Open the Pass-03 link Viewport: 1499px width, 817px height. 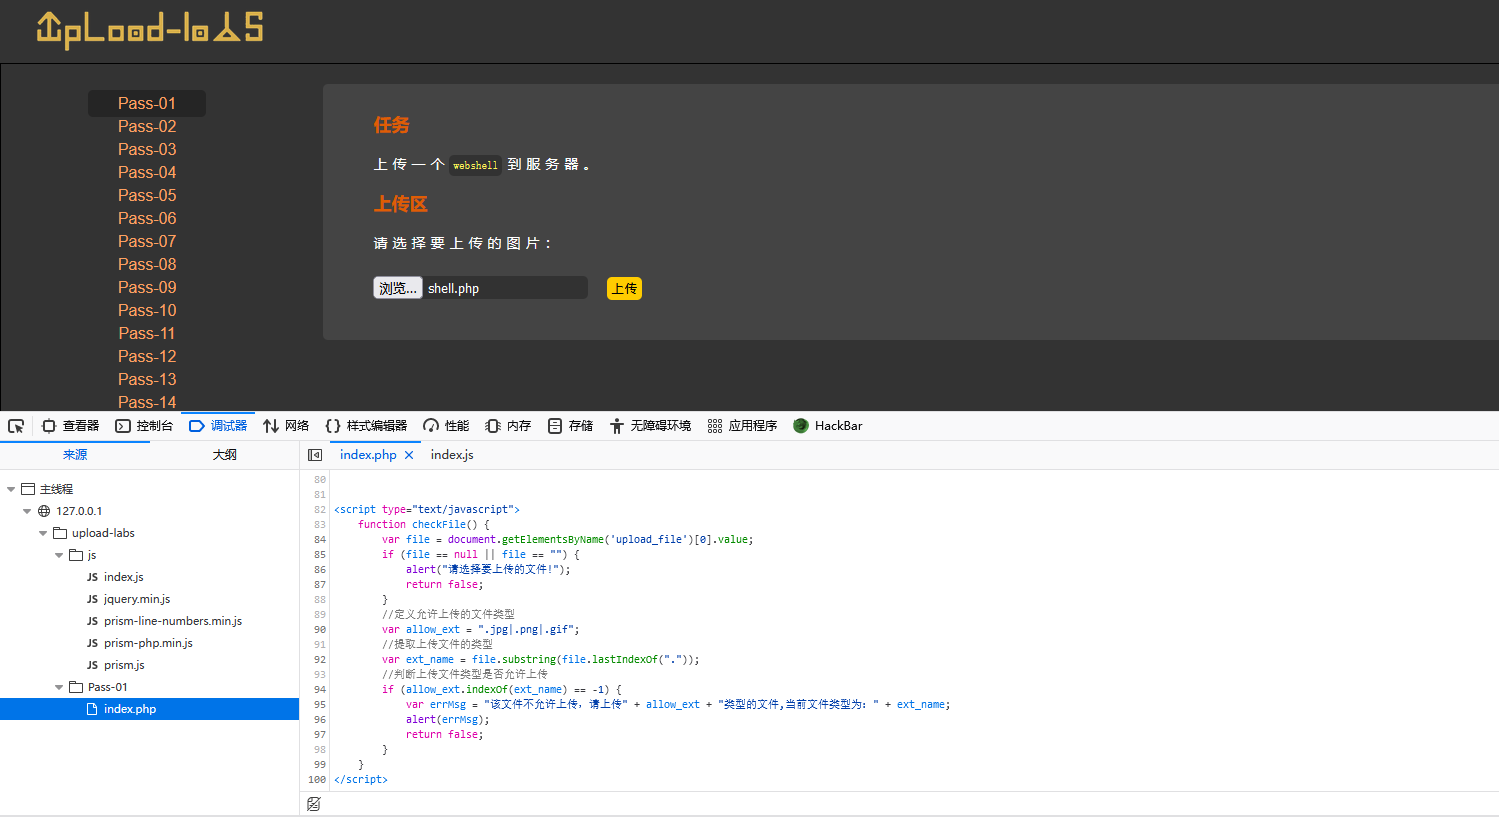(x=147, y=149)
